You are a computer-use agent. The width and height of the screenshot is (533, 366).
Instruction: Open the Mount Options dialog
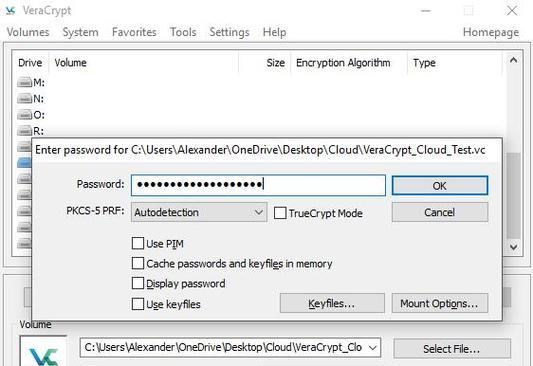click(x=440, y=303)
